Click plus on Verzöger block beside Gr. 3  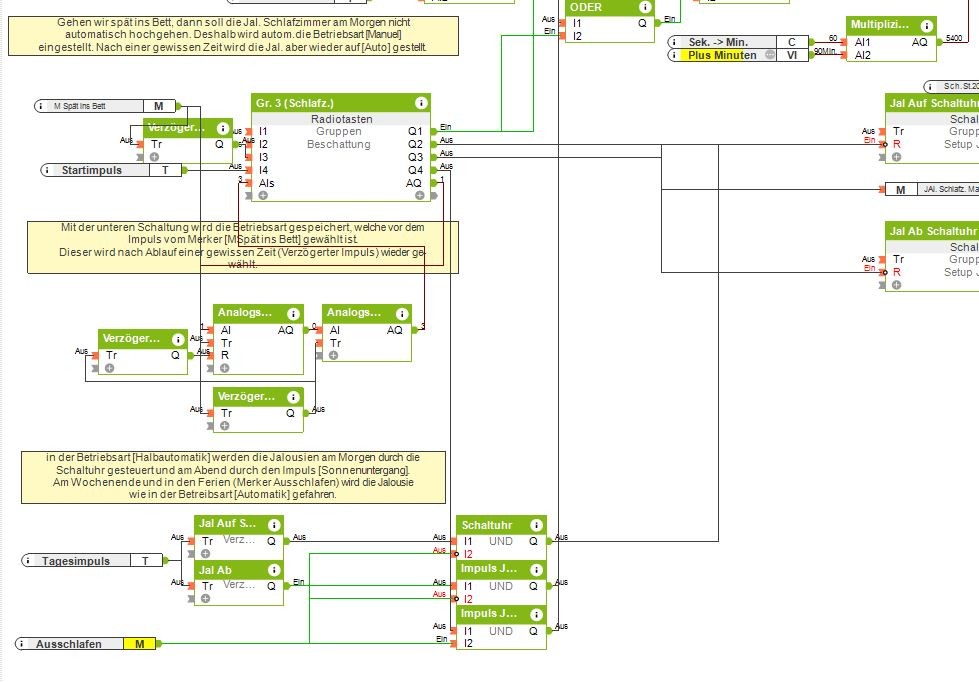tap(154, 157)
